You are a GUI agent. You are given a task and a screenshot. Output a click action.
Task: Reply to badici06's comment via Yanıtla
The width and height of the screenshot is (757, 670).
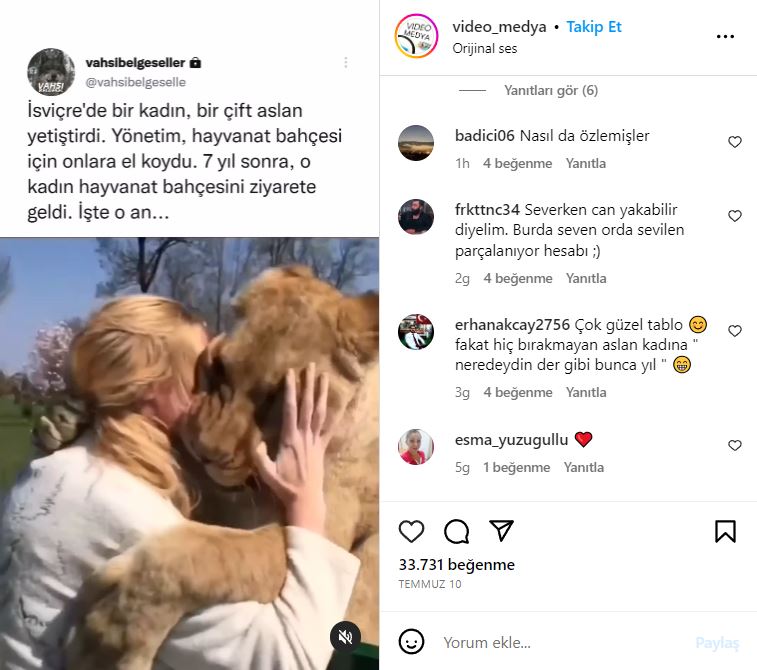pos(586,164)
